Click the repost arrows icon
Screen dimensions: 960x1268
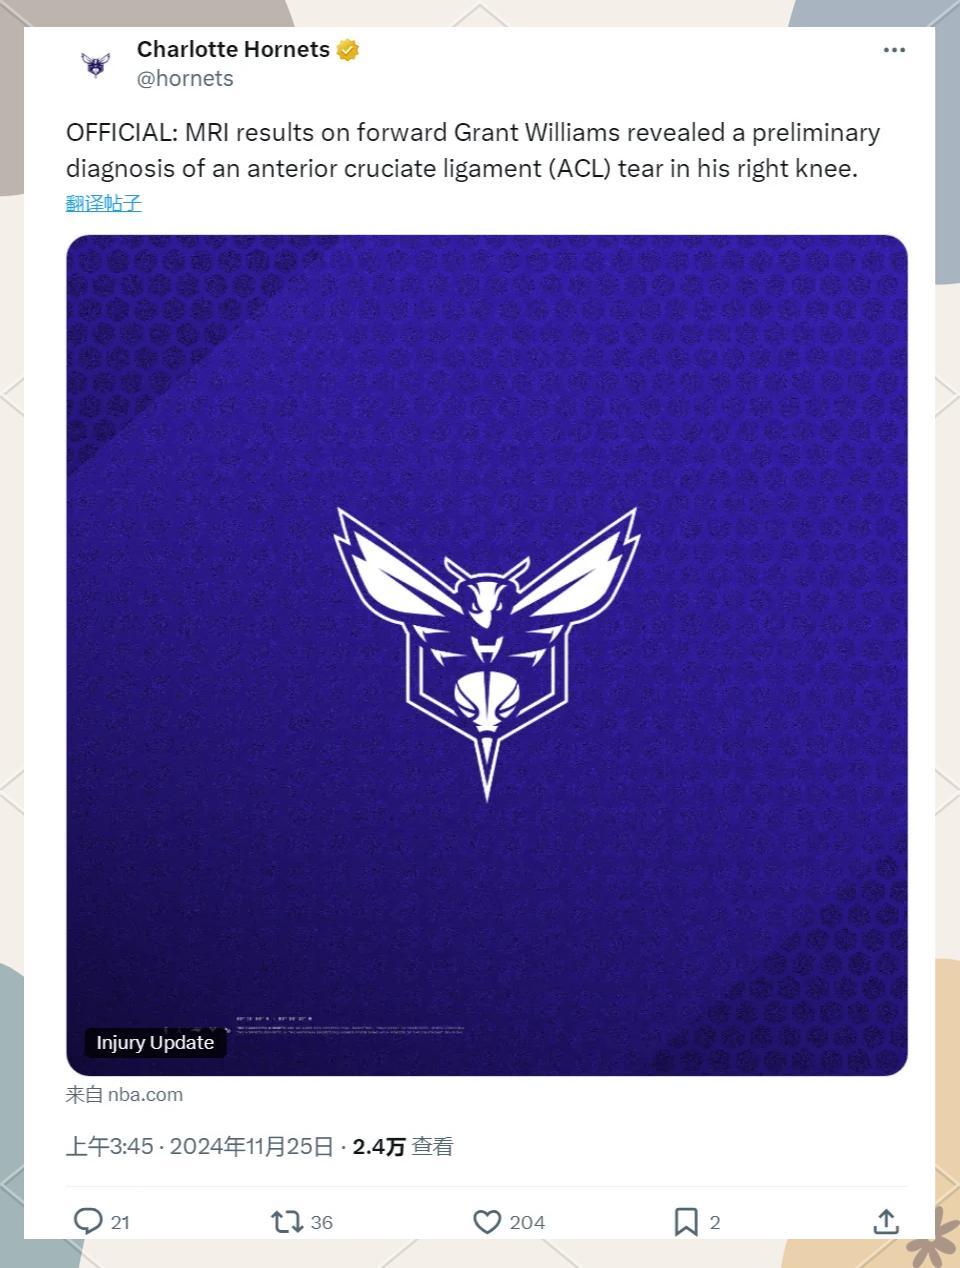coord(287,1221)
